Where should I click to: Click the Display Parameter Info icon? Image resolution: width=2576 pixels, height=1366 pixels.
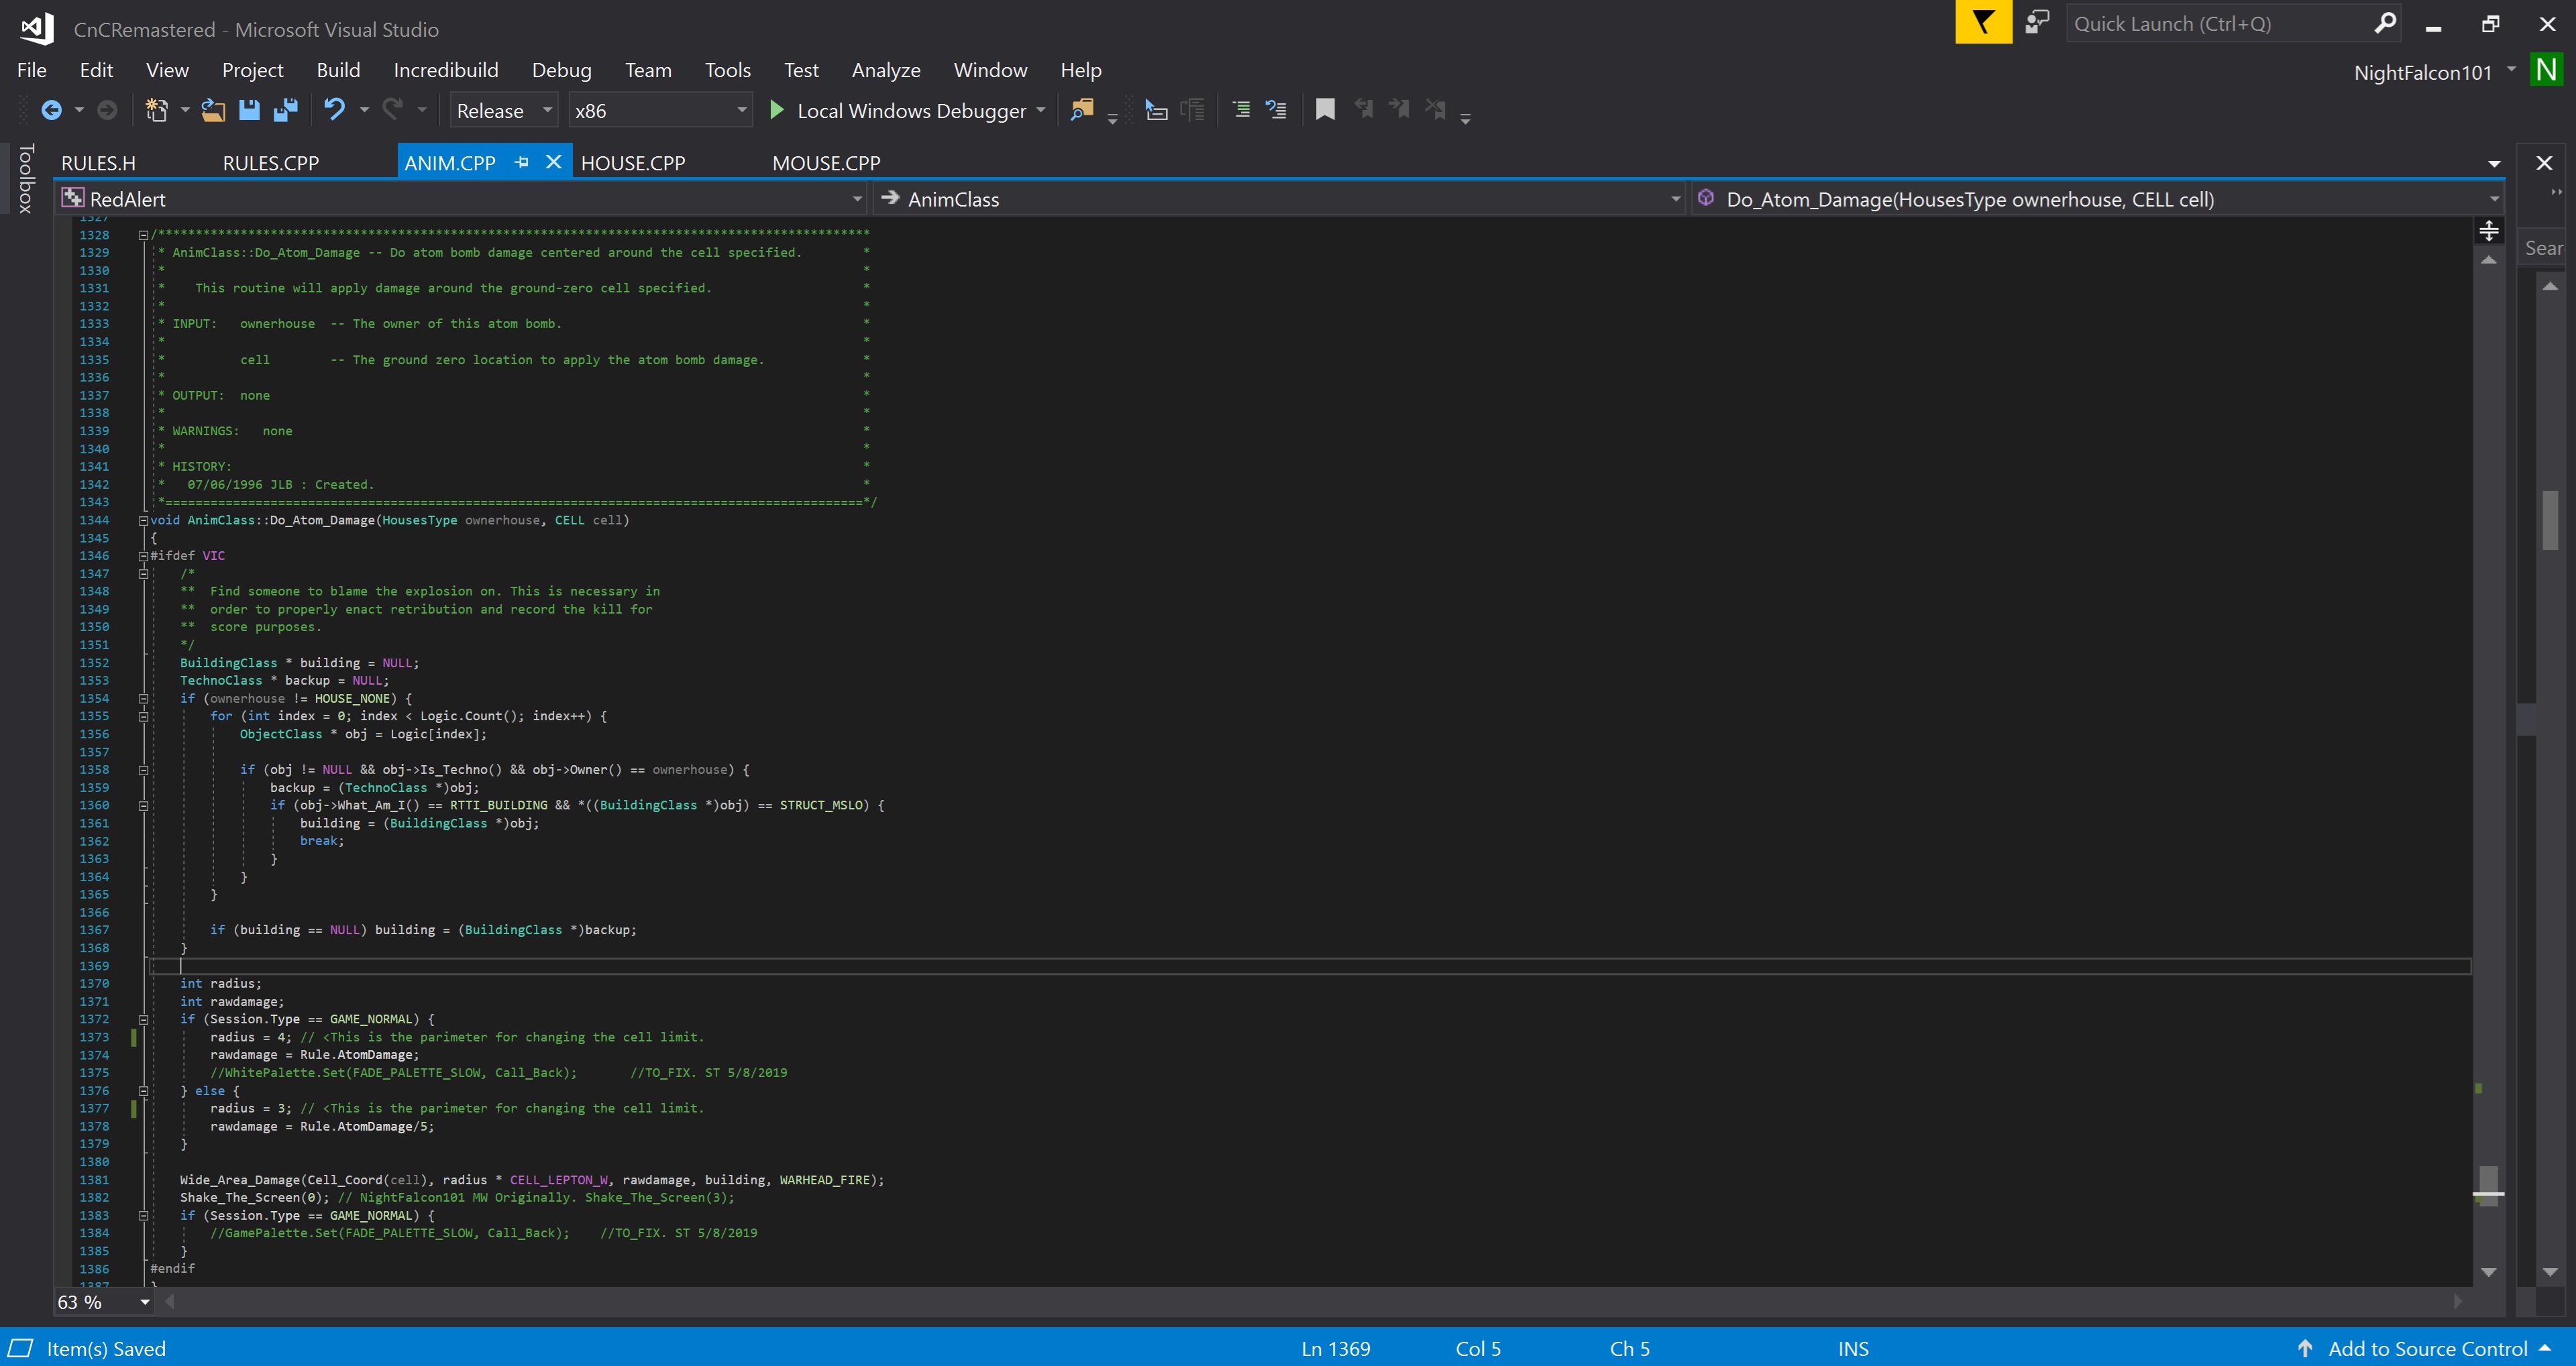point(1192,110)
